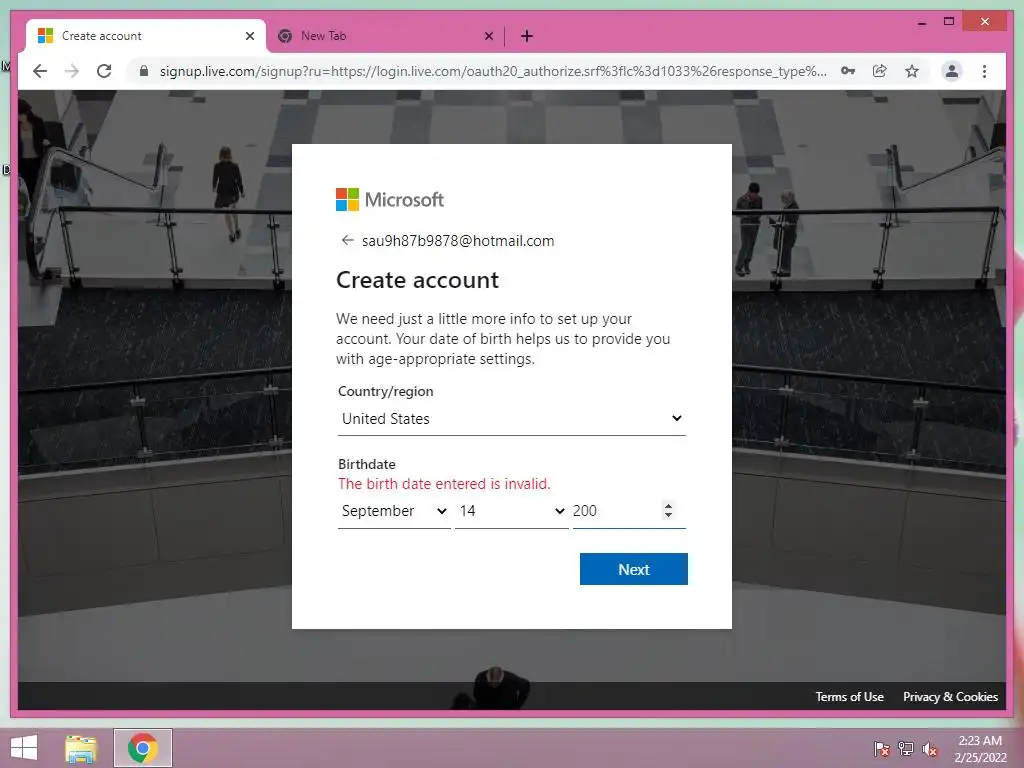Image resolution: width=1024 pixels, height=768 pixels.
Task: Click the email sau9h87b9878@hotmail.com text
Action: 458,241
